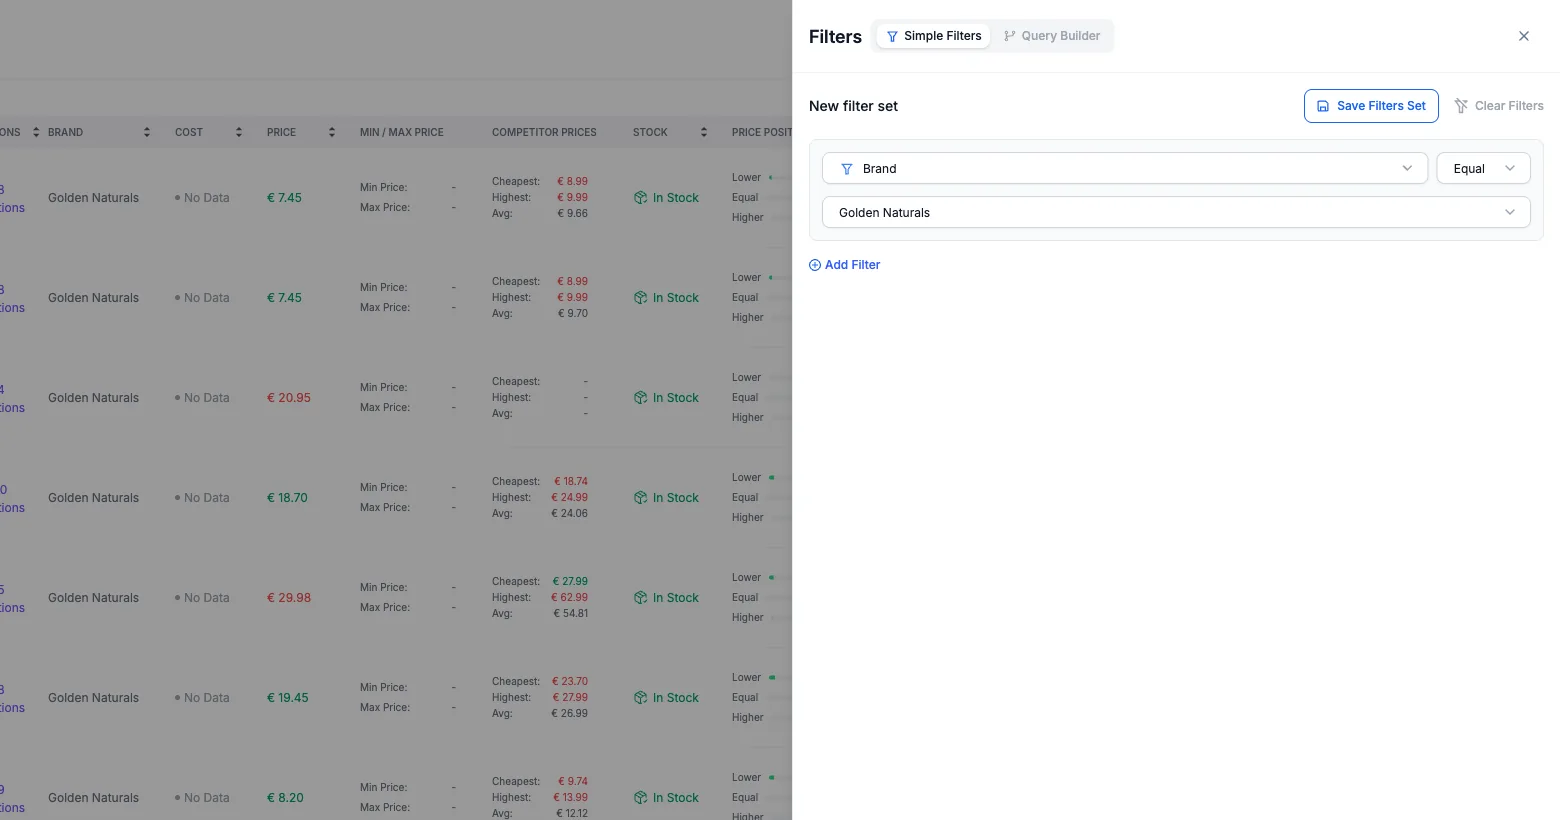Screen dimensions: 1560x820
Task: Click the crossed funnel icon beside Clear Filters
Action: coord(1461,106)
